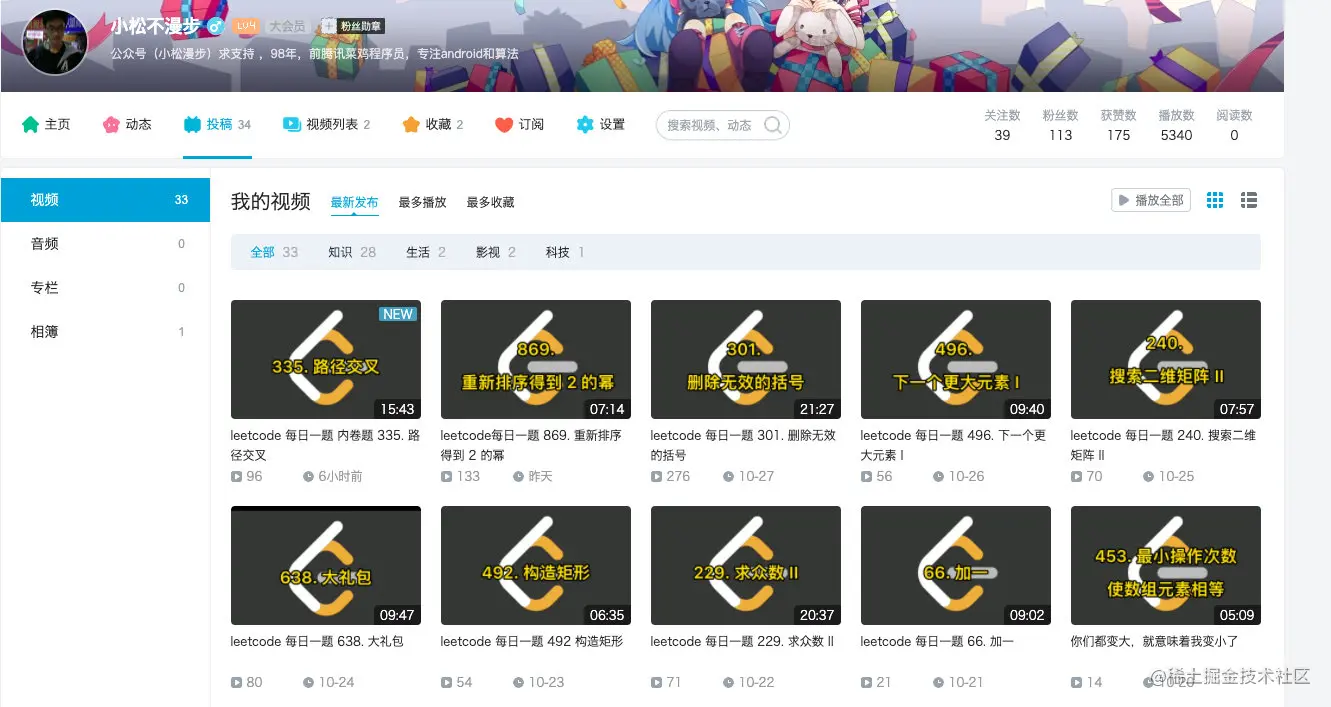Click title leetcode 每日一题 301. 删除无效的括号

coord(741,445)
